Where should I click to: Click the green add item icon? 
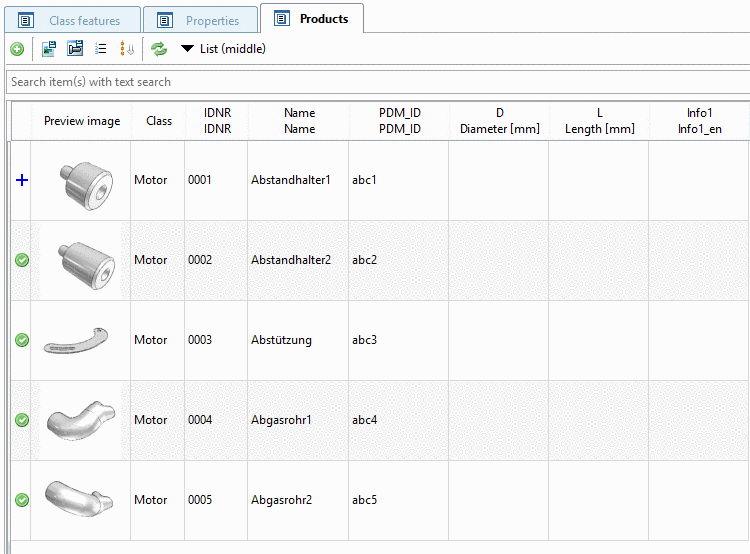[17, 49]
